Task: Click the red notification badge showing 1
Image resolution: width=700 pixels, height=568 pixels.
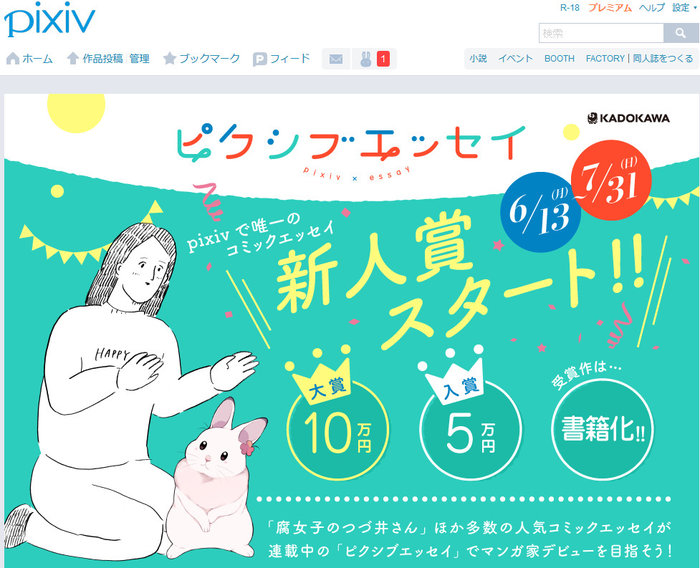Action: (x=383, y=59)
